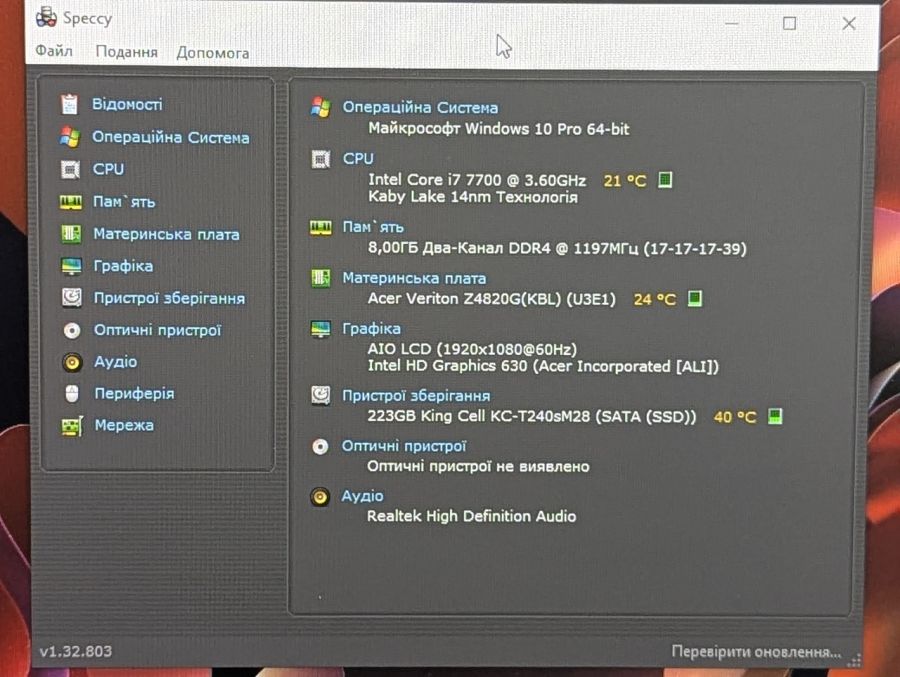Click the text Оптичні пристрої не виявлено
Screen dimensions: 900x677
coord(478,466)
